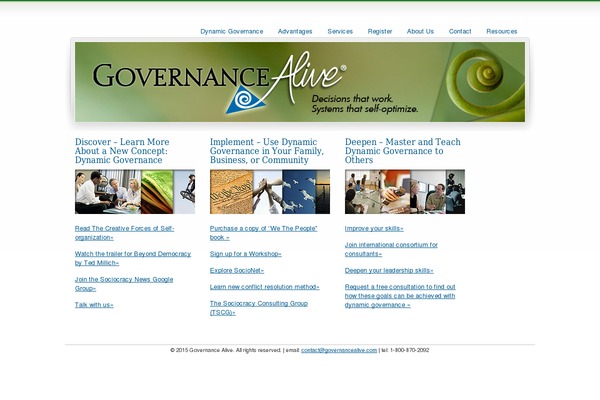
Task: Click the Talk with us link
Action: tap(94, 305)
